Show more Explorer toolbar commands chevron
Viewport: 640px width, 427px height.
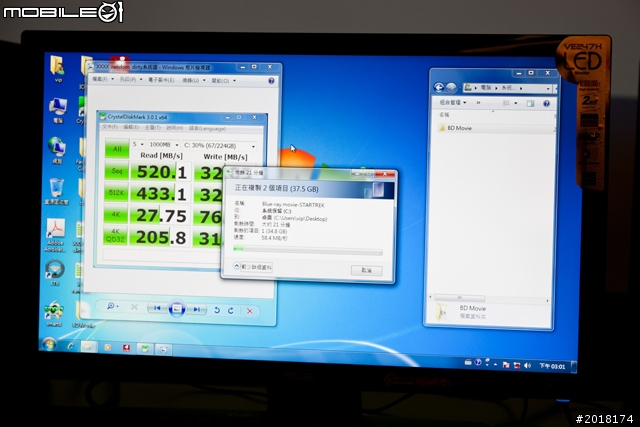(478, 102)
